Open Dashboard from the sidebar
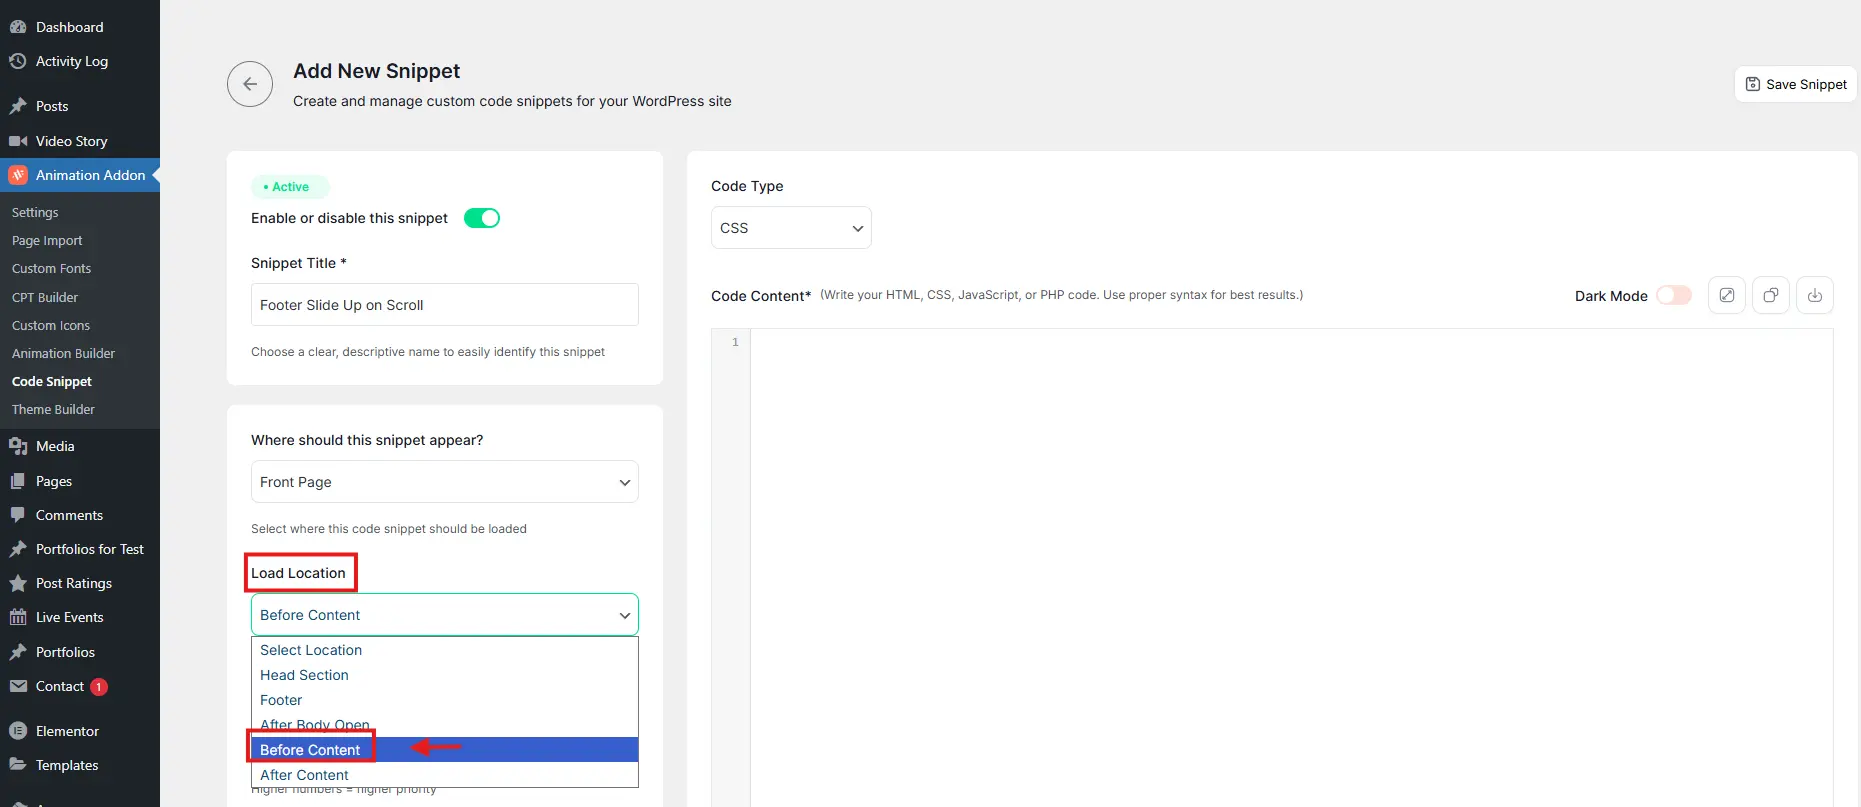The image size is (1861, 807). pos(69,27)
